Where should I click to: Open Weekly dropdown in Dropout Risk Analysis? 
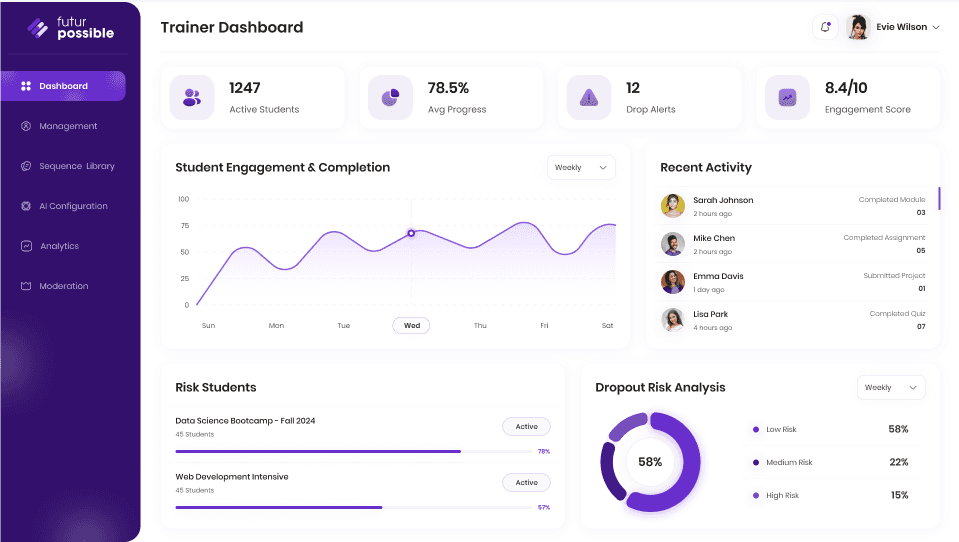(891, 388)
